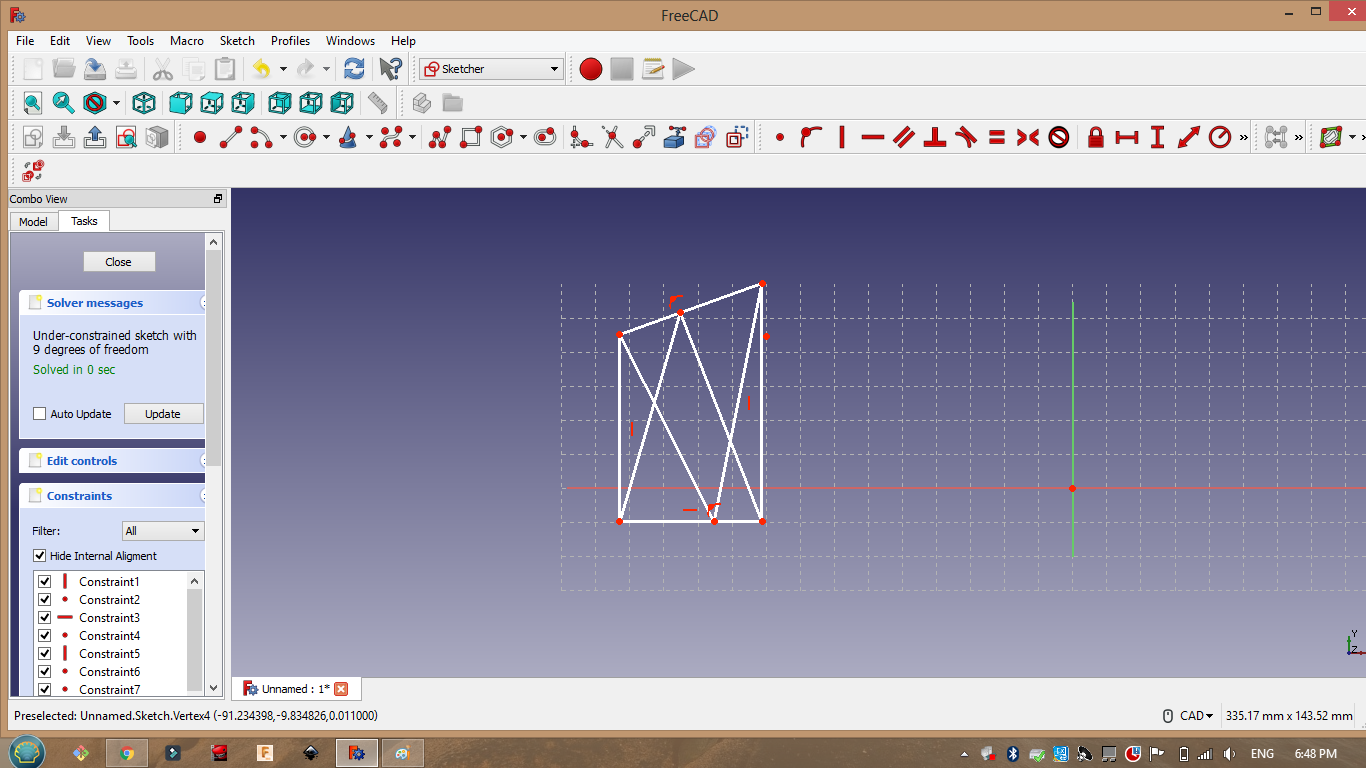
Task: Click the Close button in Tasks
Action: click(x=119, y=262)
